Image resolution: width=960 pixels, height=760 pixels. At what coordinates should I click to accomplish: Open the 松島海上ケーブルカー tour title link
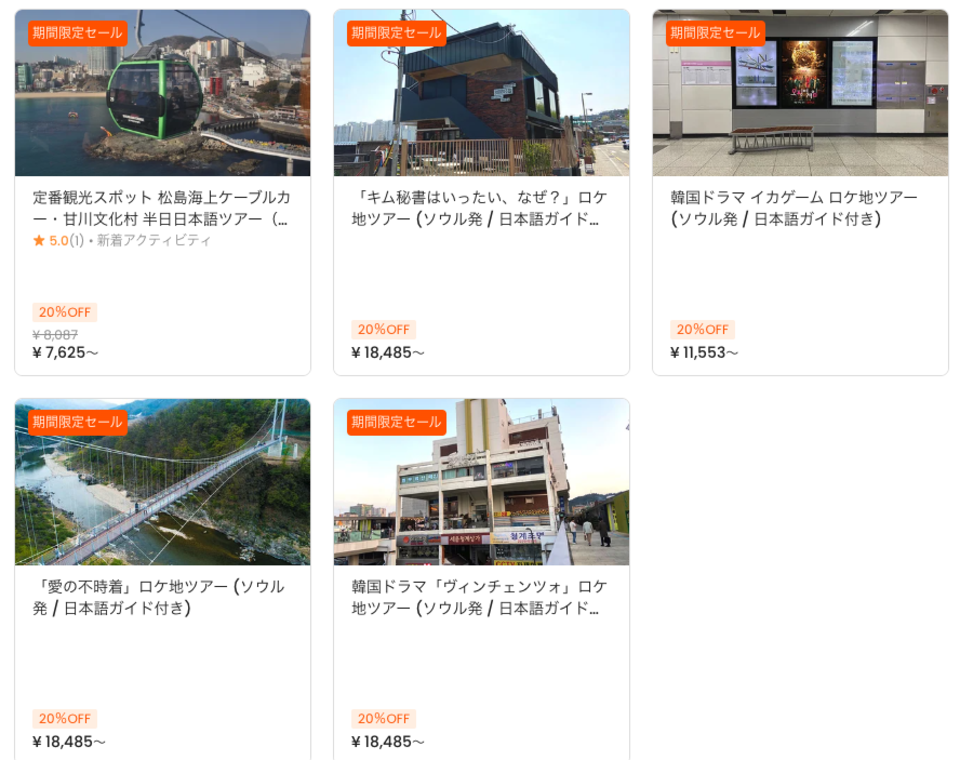[162, 208]
